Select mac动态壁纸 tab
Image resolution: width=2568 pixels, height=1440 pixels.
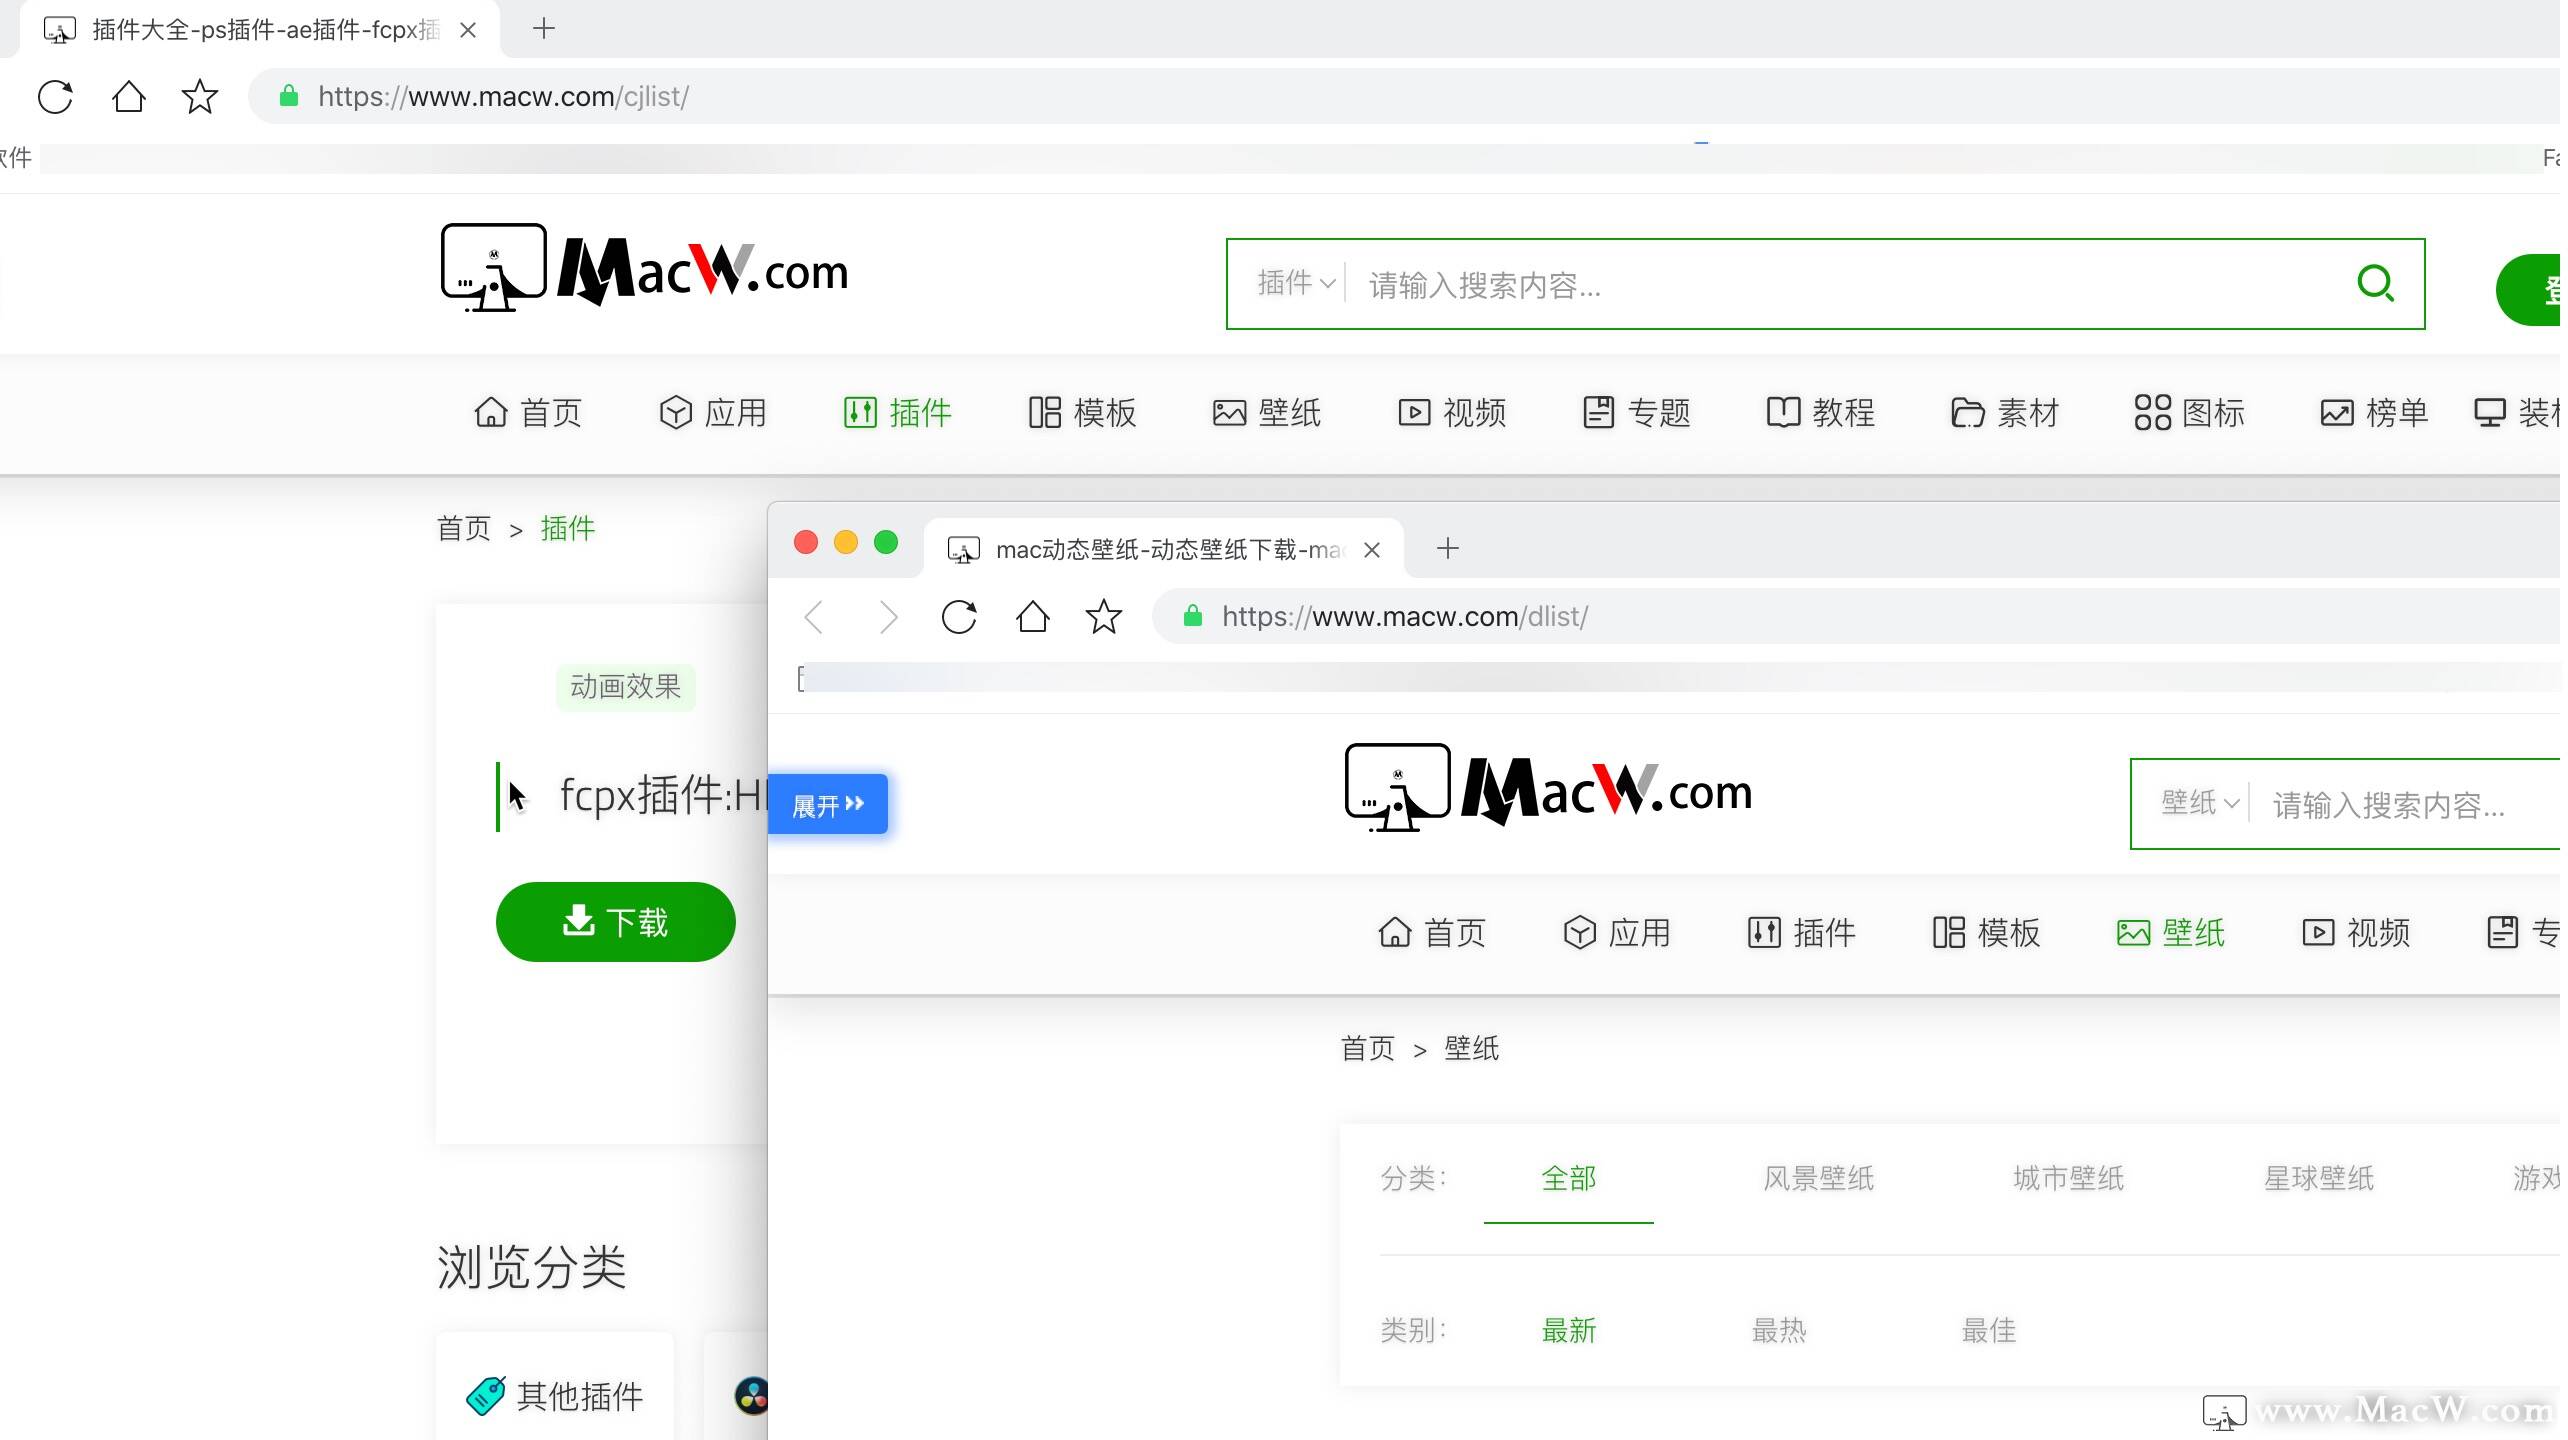1164,549
